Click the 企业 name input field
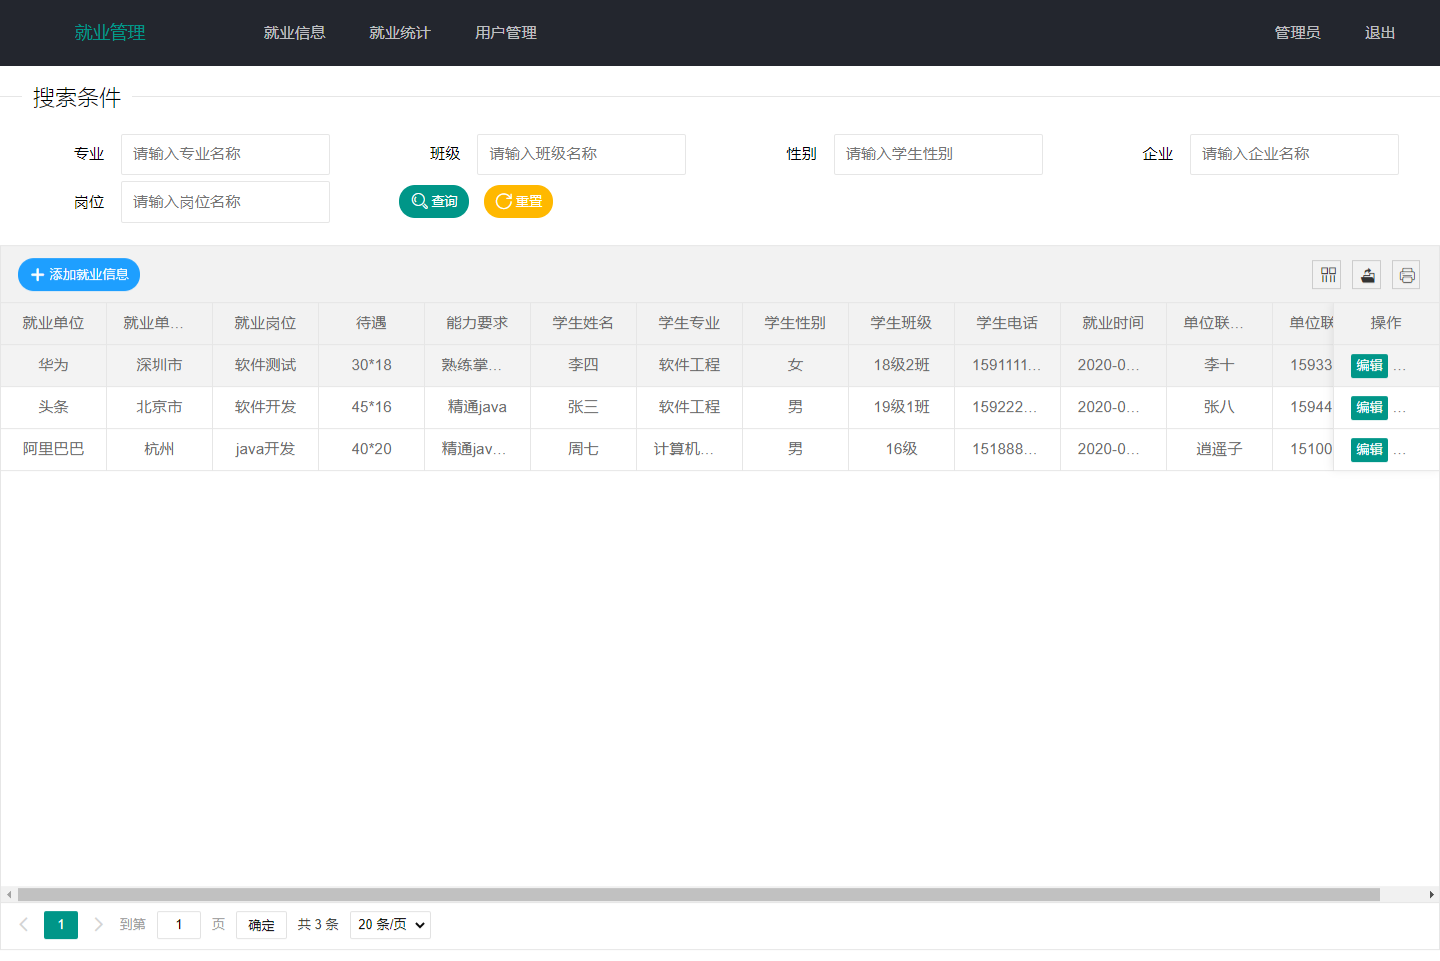 pyautogui.click(x=1293, y=155)
